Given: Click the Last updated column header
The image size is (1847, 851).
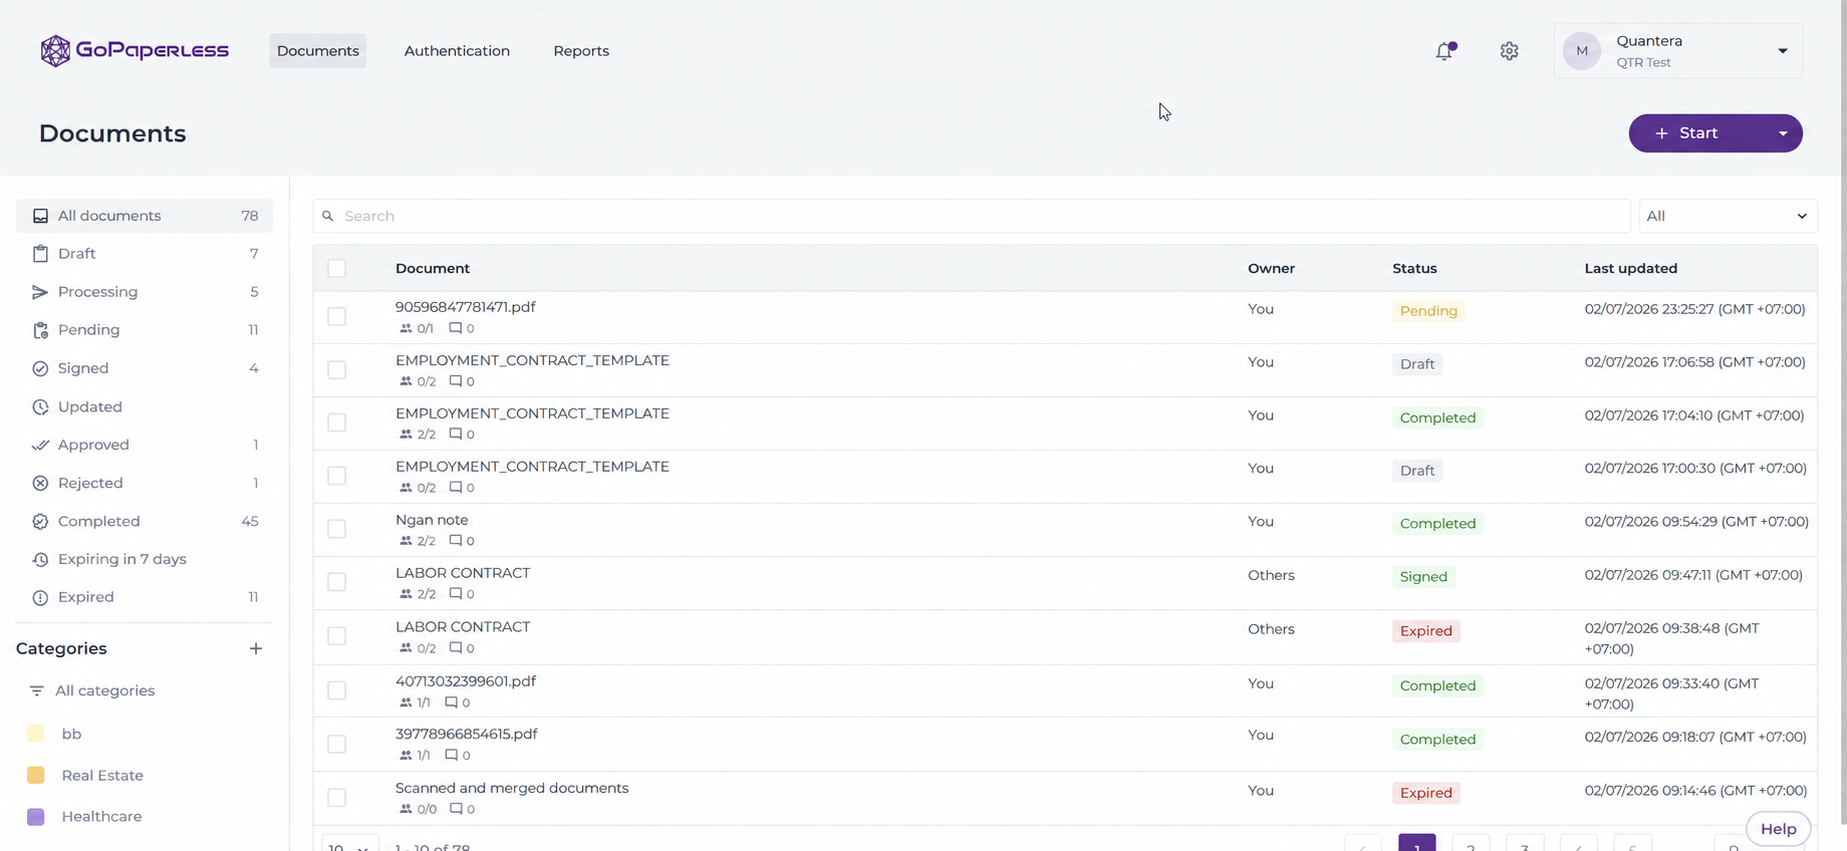Looking at the screenshot, I should 1631,268.
